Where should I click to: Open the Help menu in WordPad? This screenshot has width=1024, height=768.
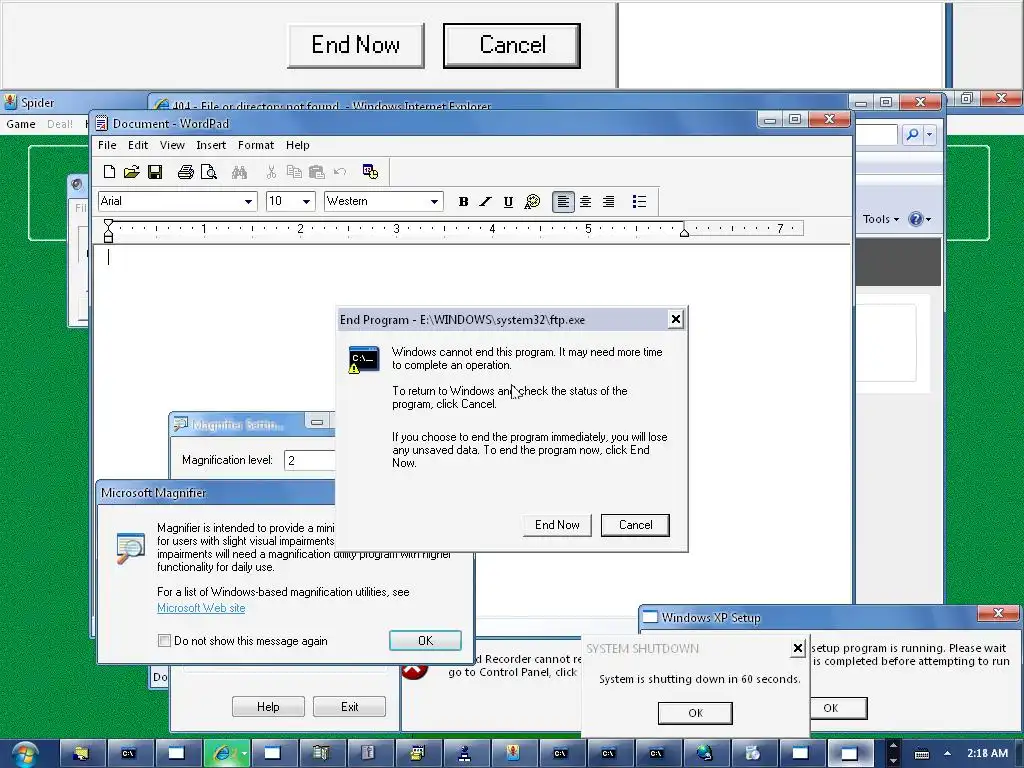click(x=297, y=145)
